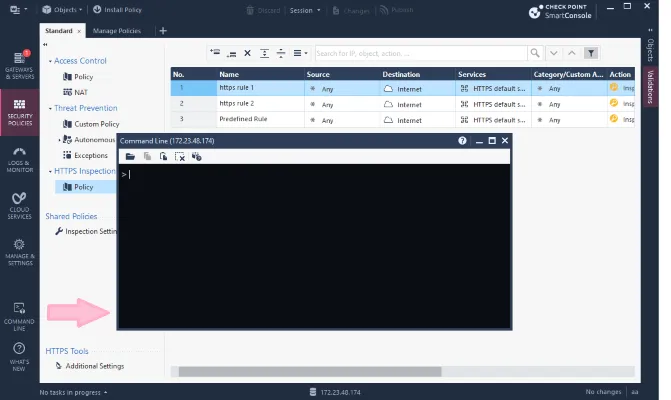
Task: Select the rule named https rule 1
Action: pos(236,88)
